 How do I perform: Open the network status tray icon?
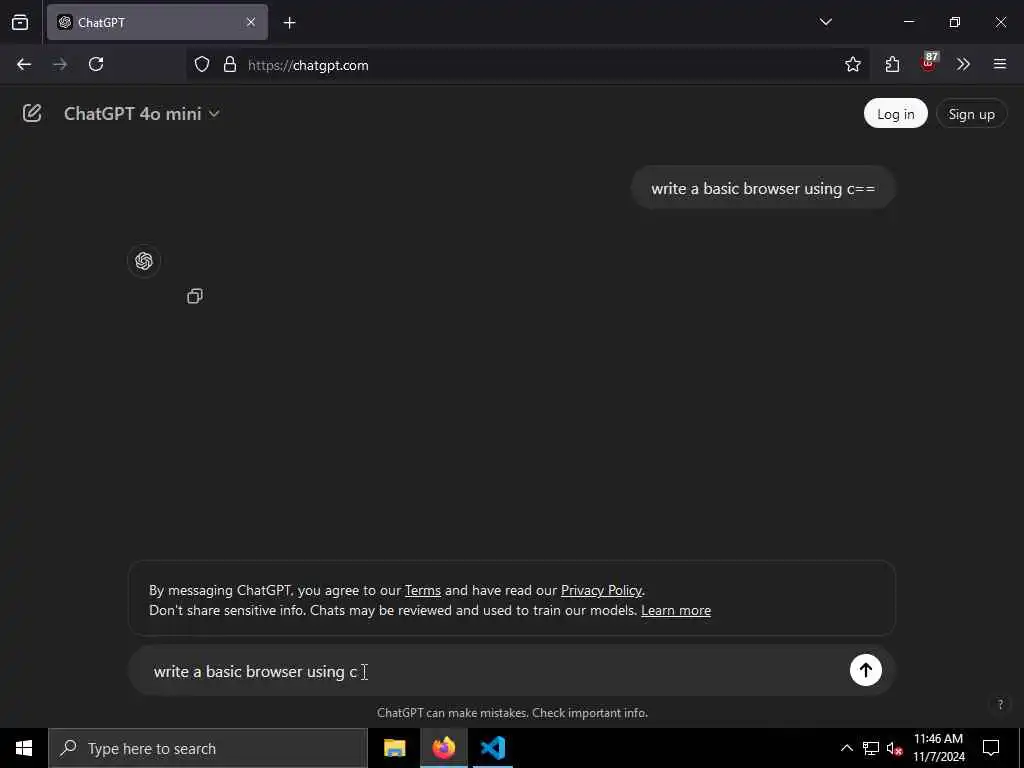click(871, 748)
